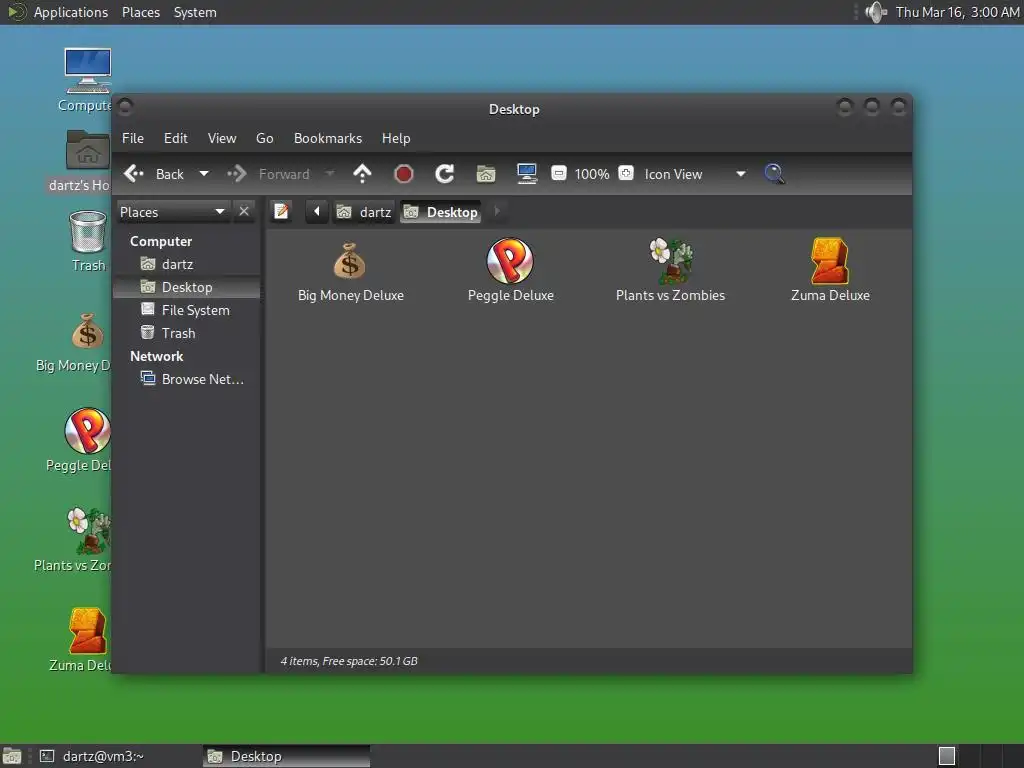This screenshot has height=768, width=1024.
Task: Open the Help menu
Action: pyautogui.click(x=396, y=138)
